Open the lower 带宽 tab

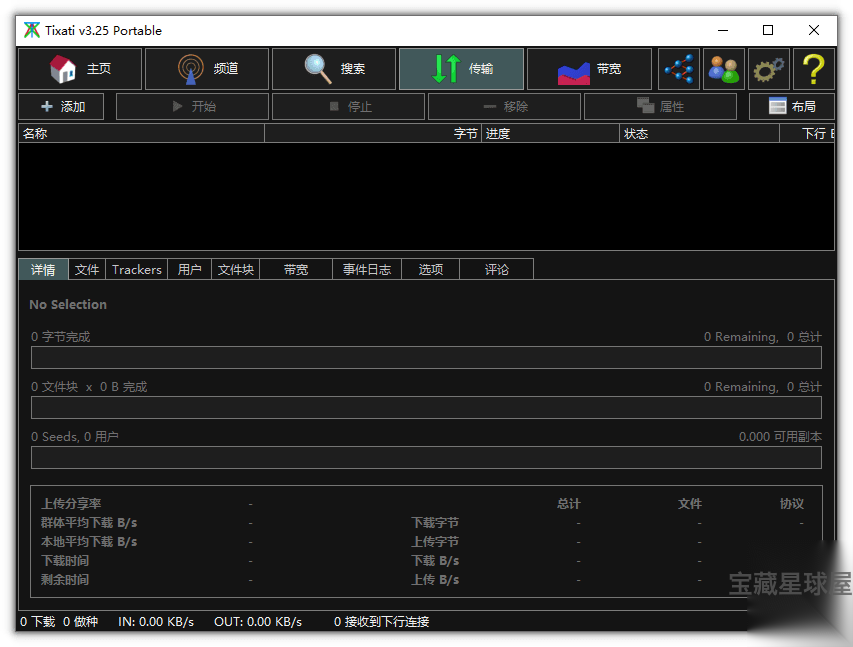[x=296, y=269]
